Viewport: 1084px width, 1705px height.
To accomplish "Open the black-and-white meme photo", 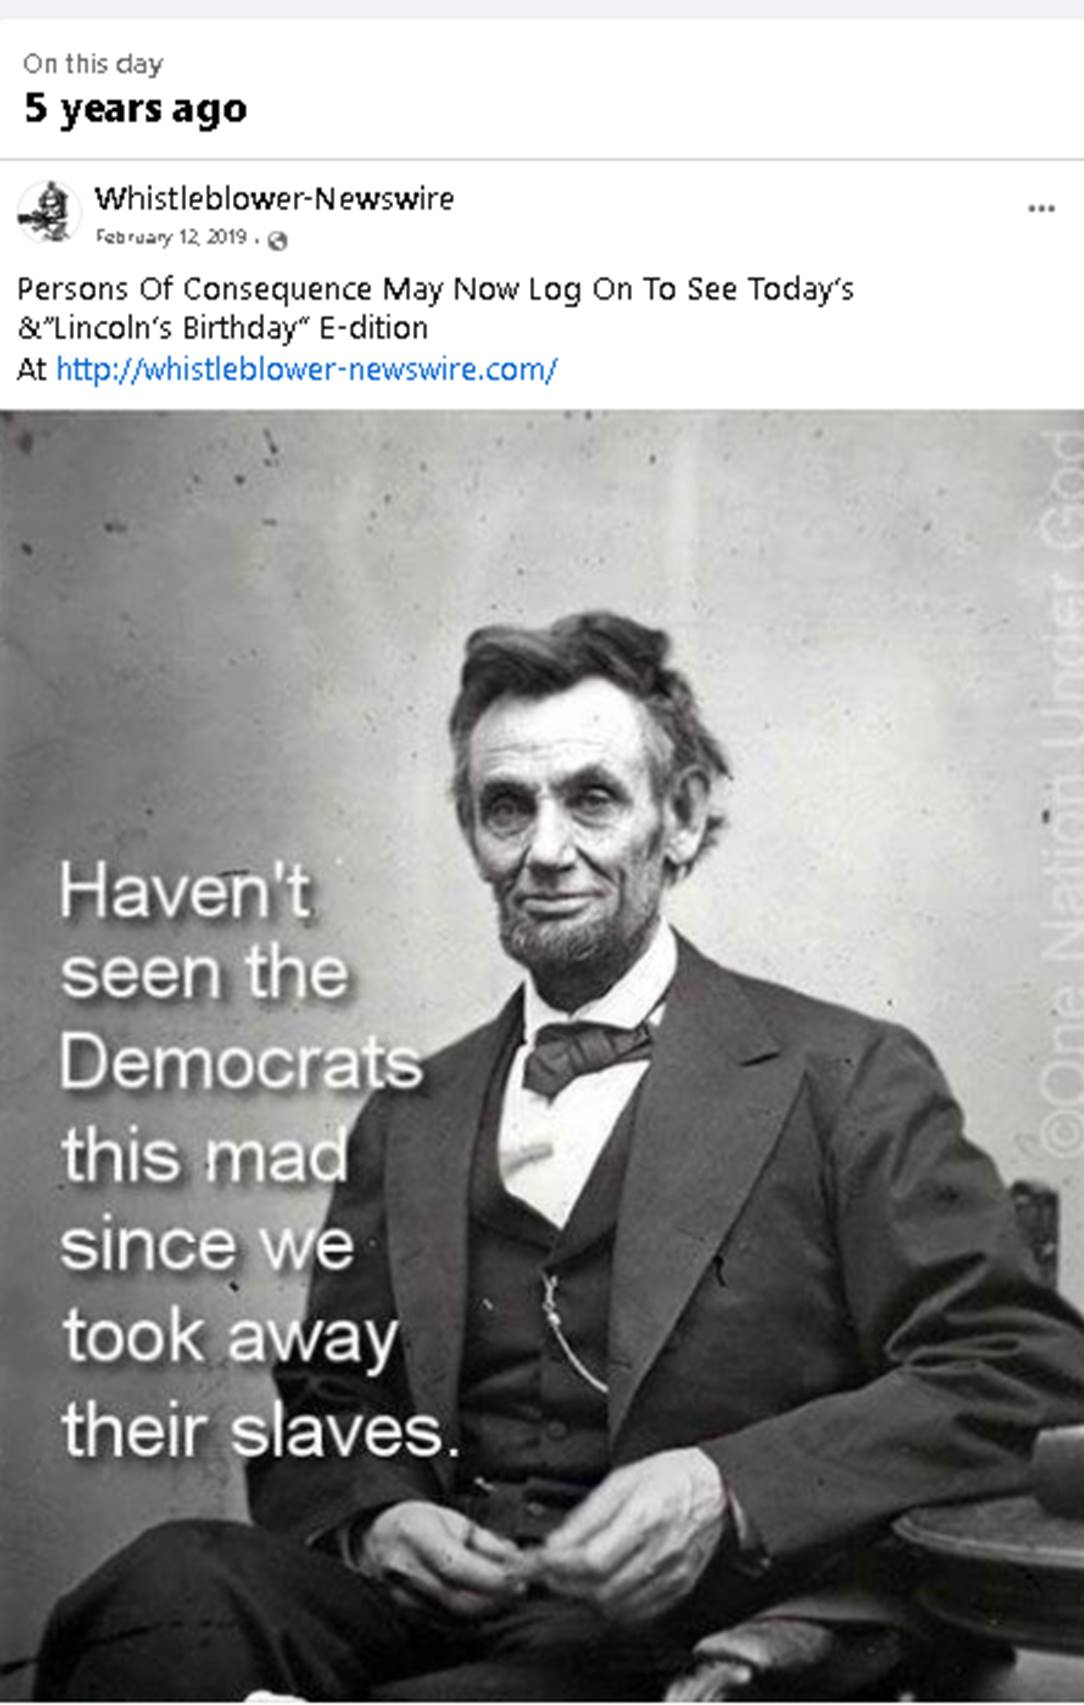I will [542, 1055].
